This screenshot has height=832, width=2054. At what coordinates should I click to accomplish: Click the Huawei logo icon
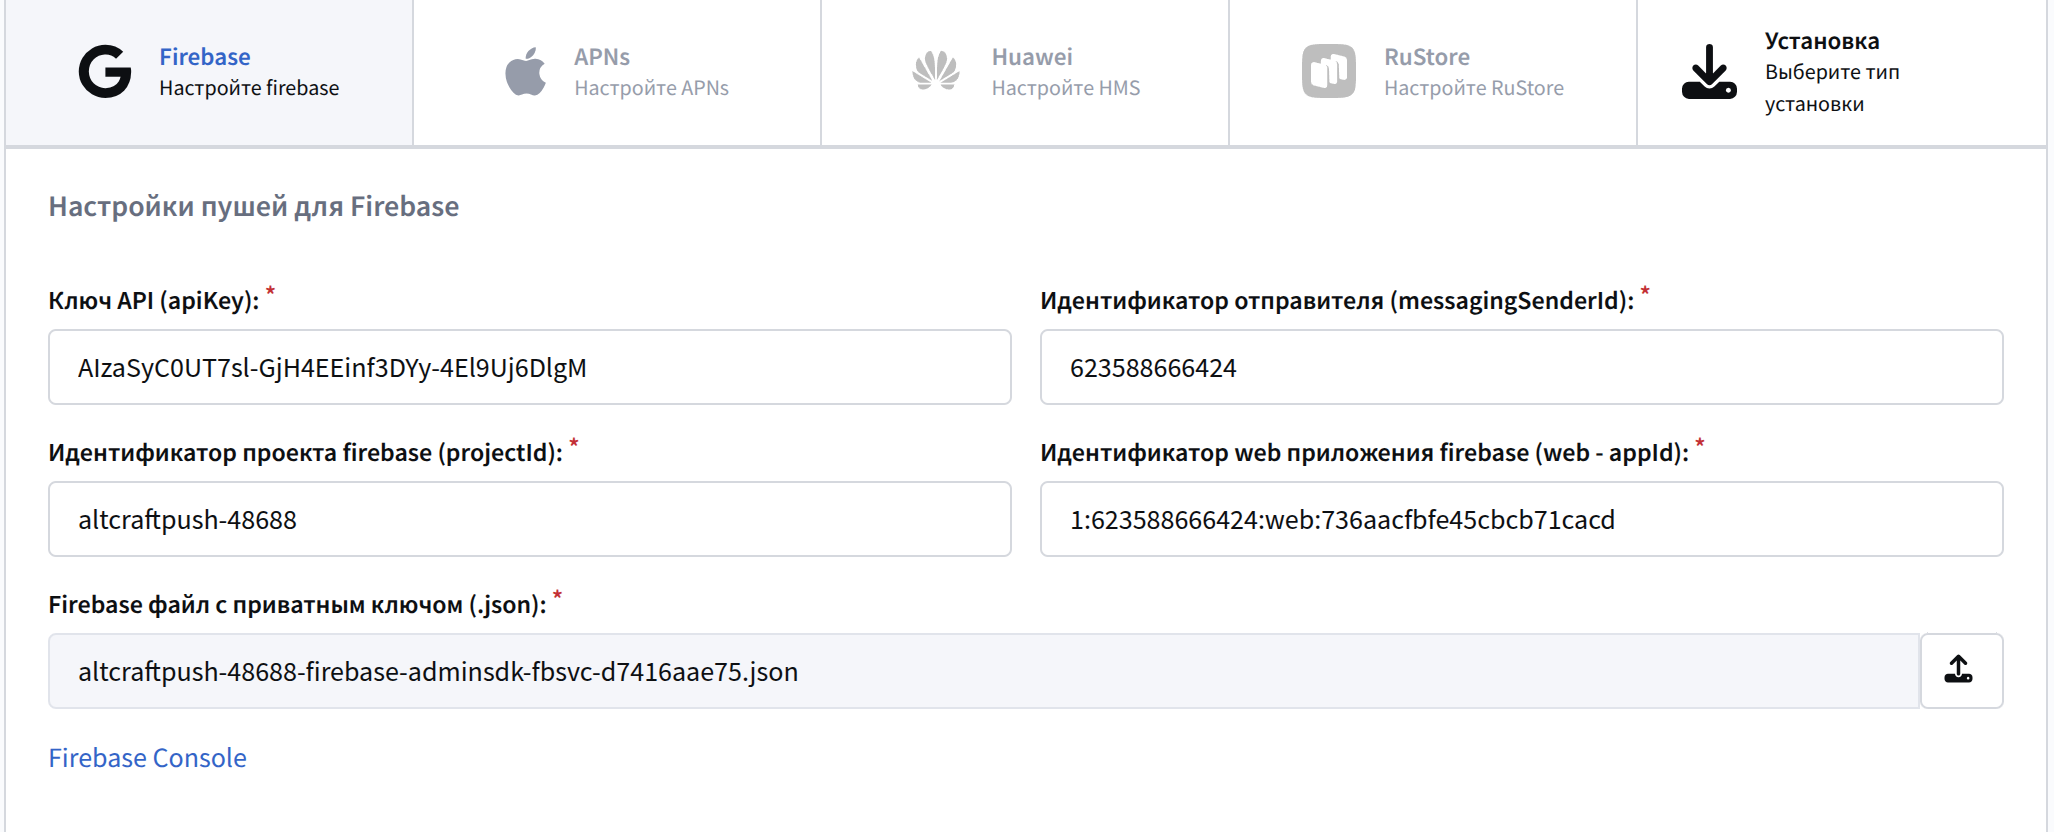(936, 71)
